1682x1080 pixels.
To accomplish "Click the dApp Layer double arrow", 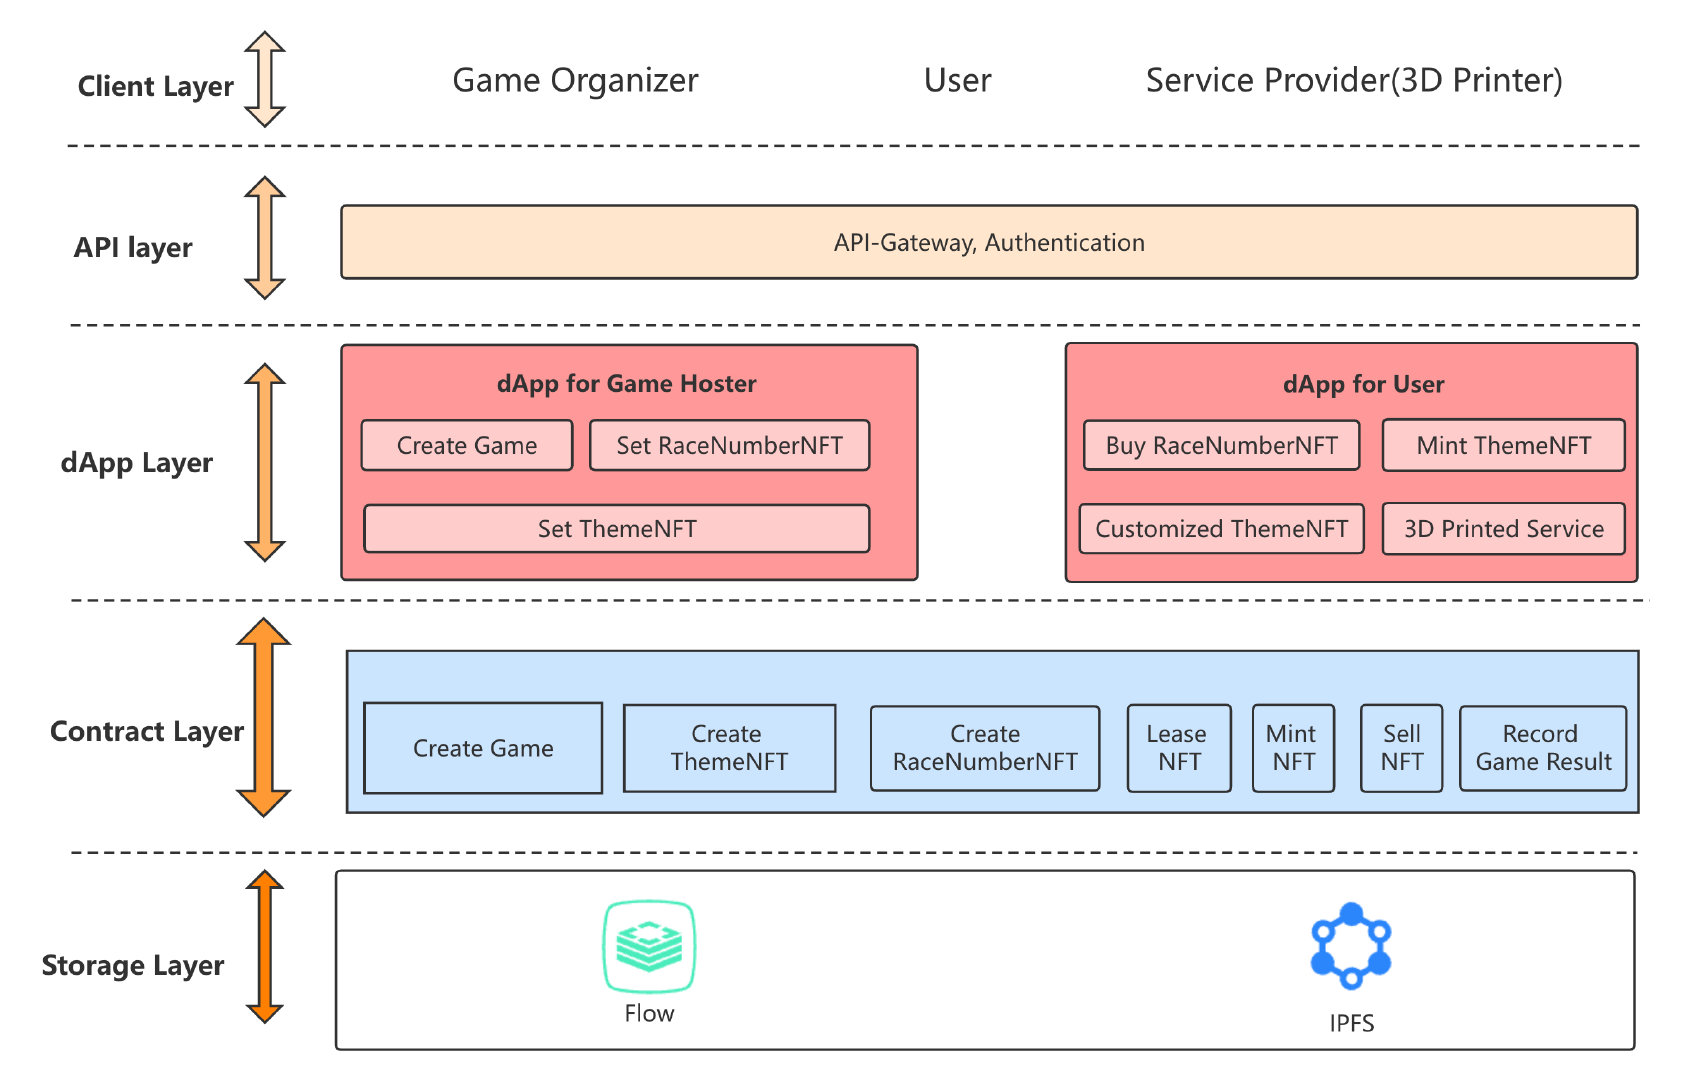I will 265,462.
